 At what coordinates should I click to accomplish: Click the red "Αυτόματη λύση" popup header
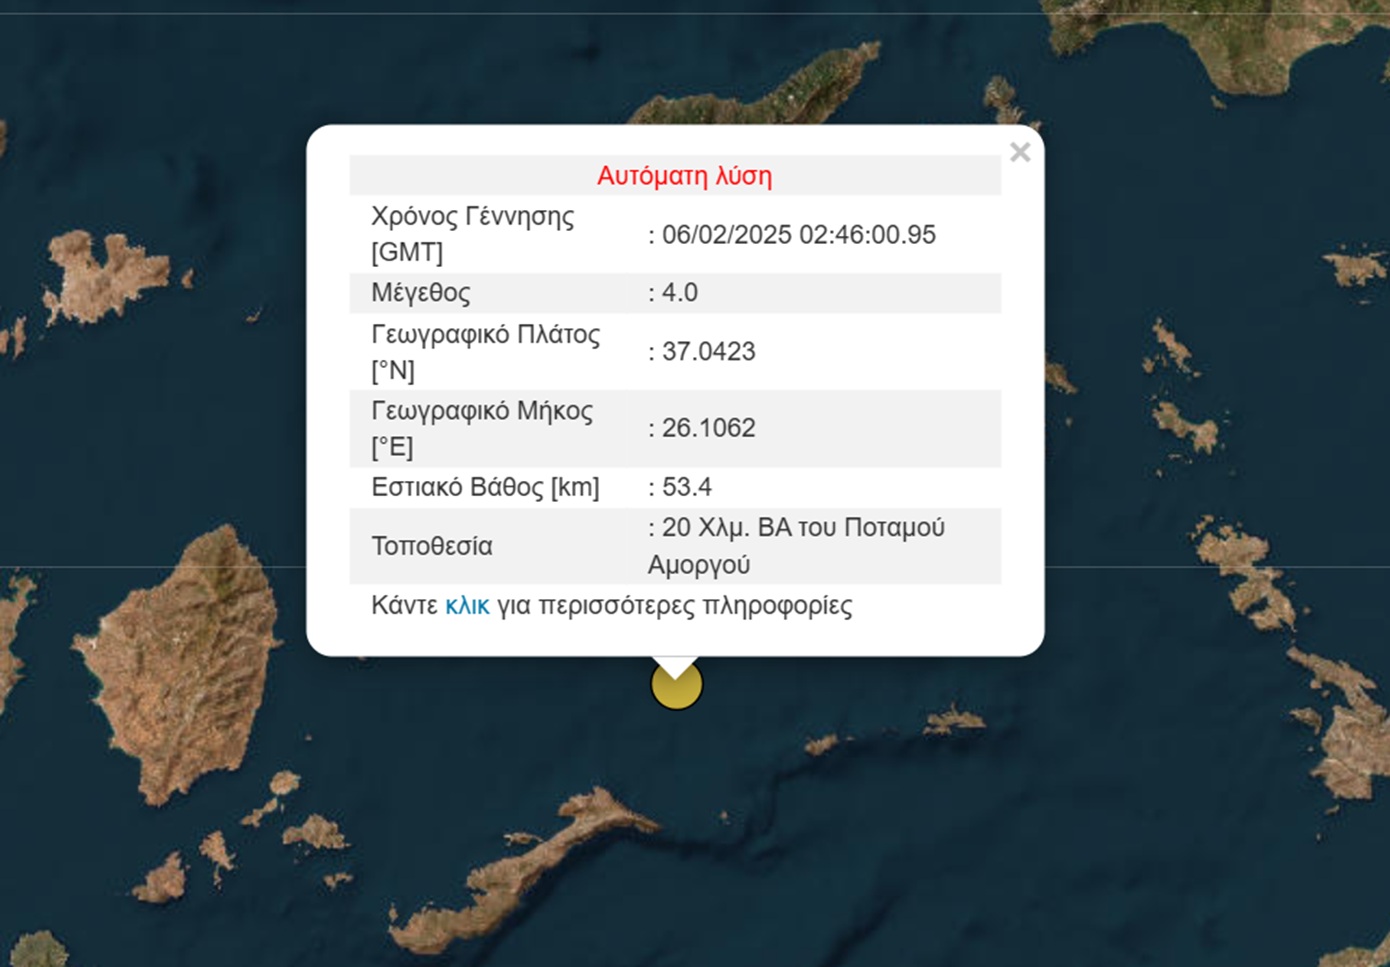[x=684, y=176]
